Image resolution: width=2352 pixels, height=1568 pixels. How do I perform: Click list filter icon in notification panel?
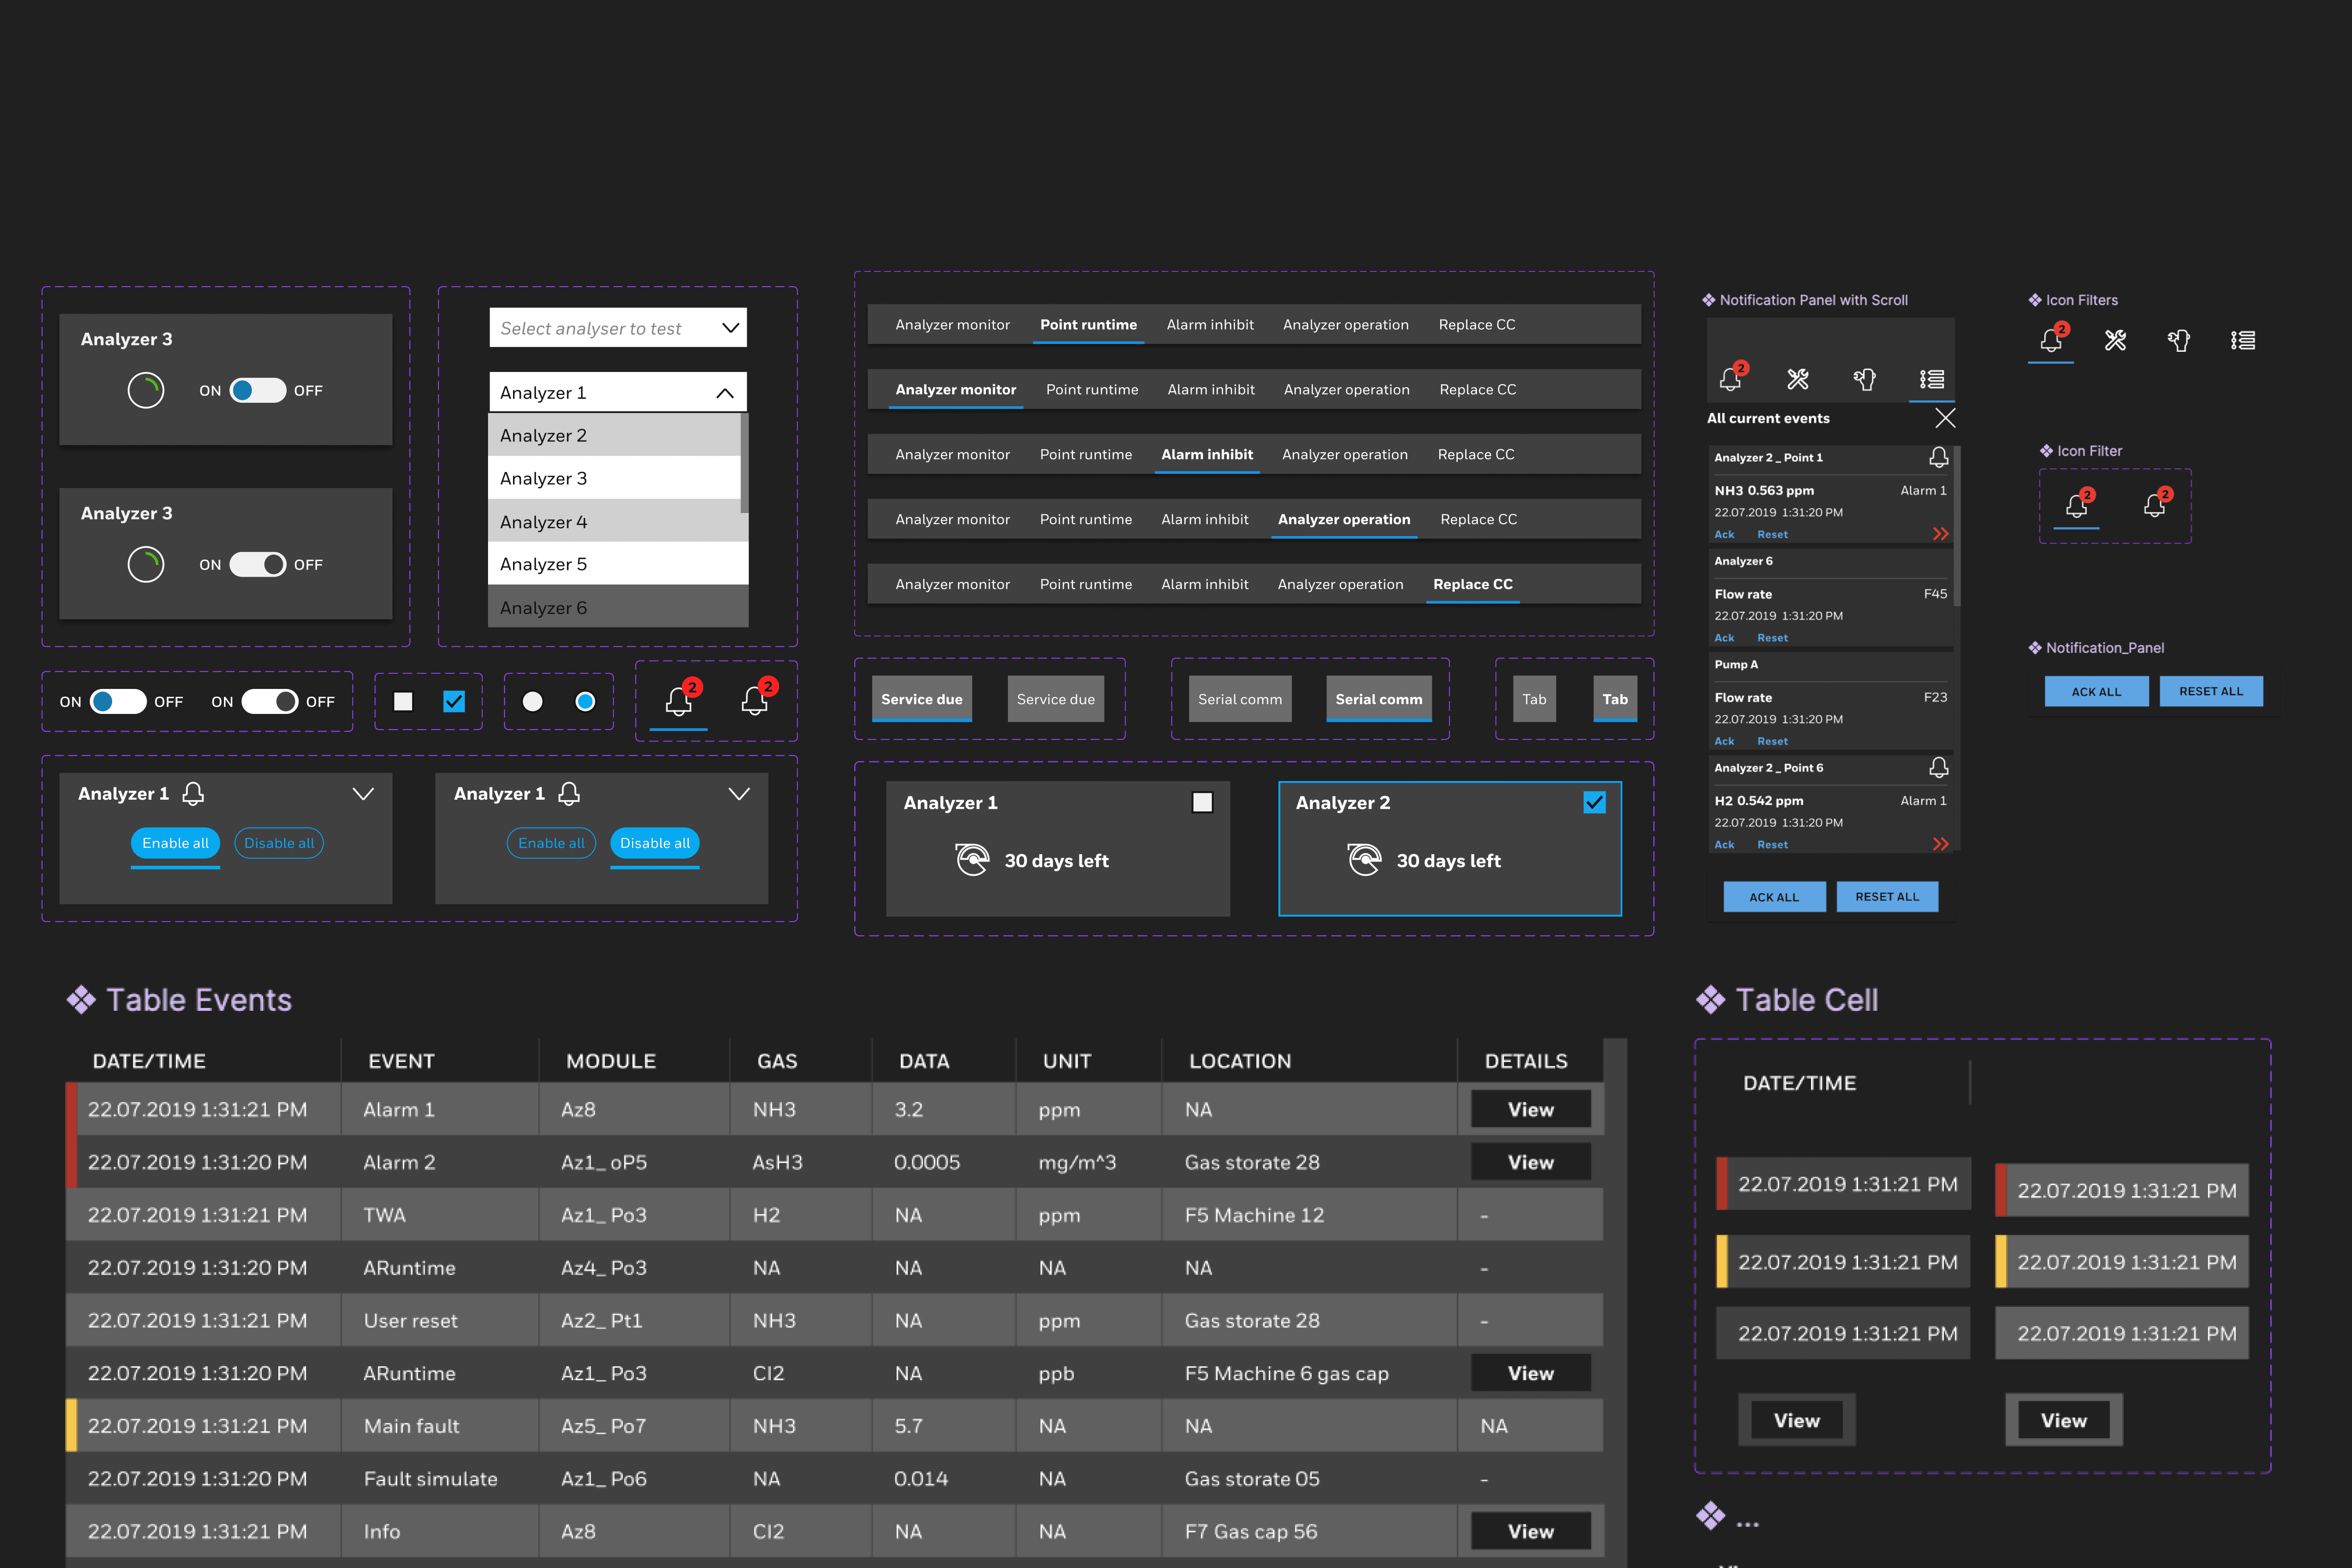1931,379
